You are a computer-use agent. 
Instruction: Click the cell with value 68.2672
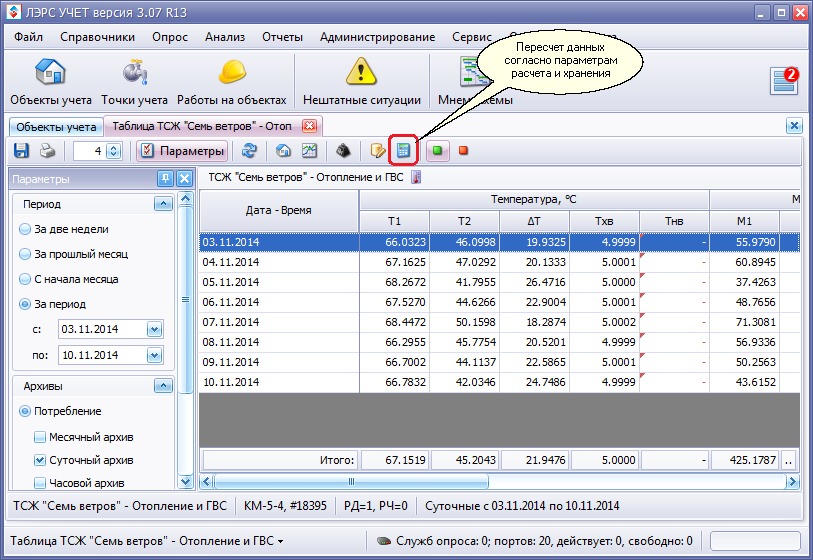(x=395, y=282)
